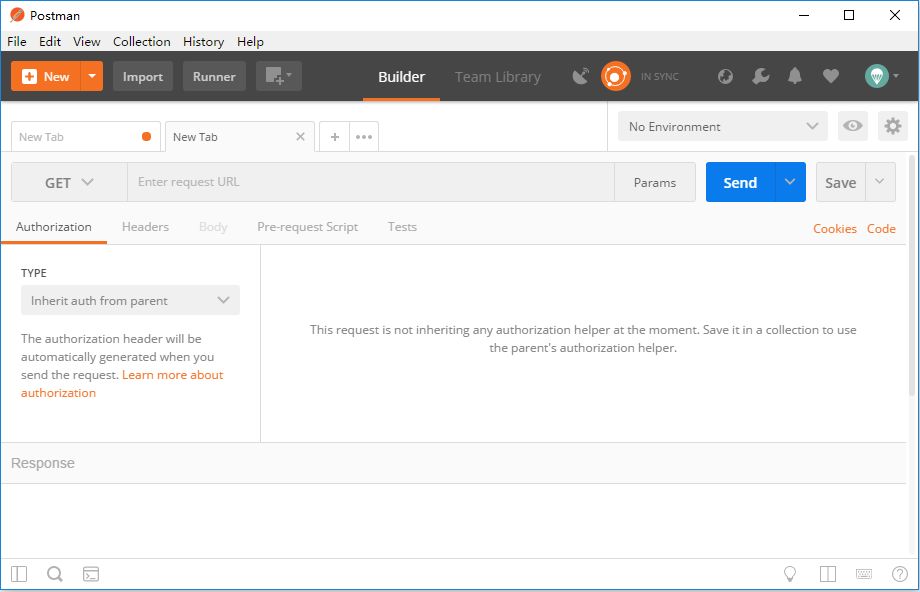Select the first New Tab with orange dot

(x=86, y=137)
